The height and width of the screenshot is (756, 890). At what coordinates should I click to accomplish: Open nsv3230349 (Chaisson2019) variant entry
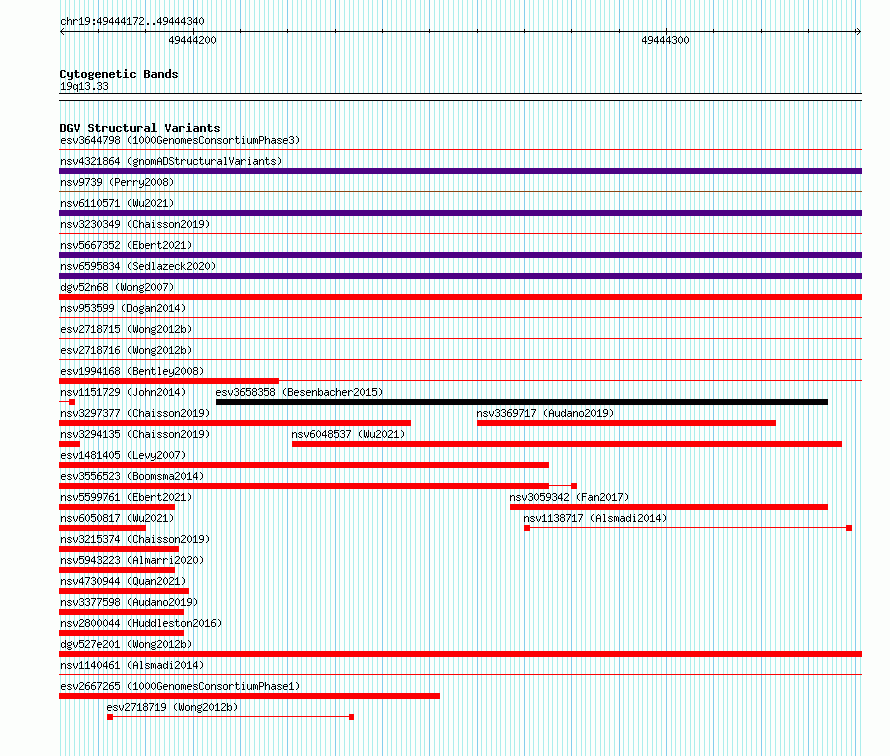click(x=135, y=224)
